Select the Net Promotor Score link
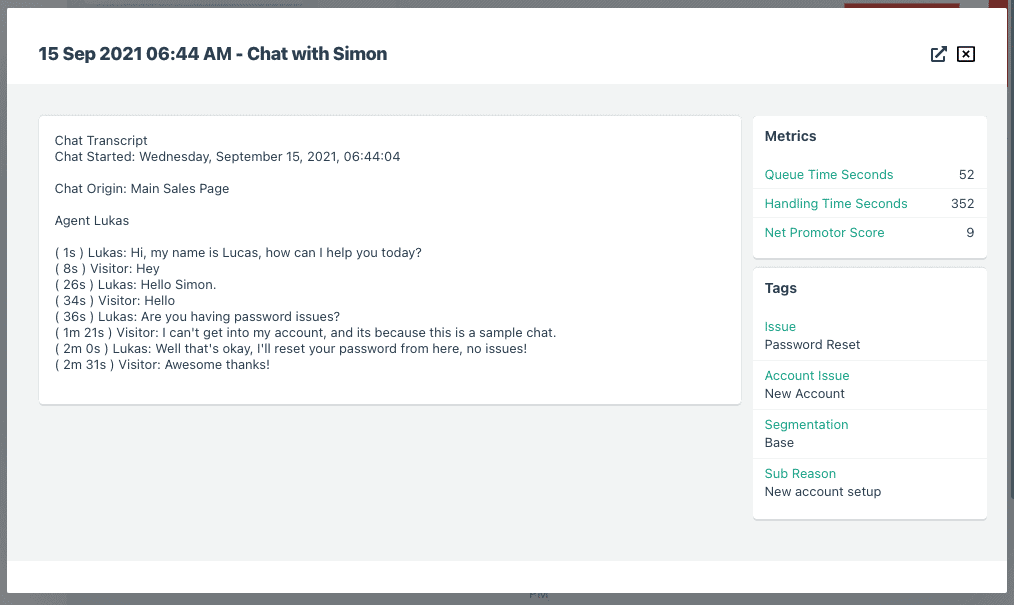This screenshot has height=605, width=1014. coord(824,233)
